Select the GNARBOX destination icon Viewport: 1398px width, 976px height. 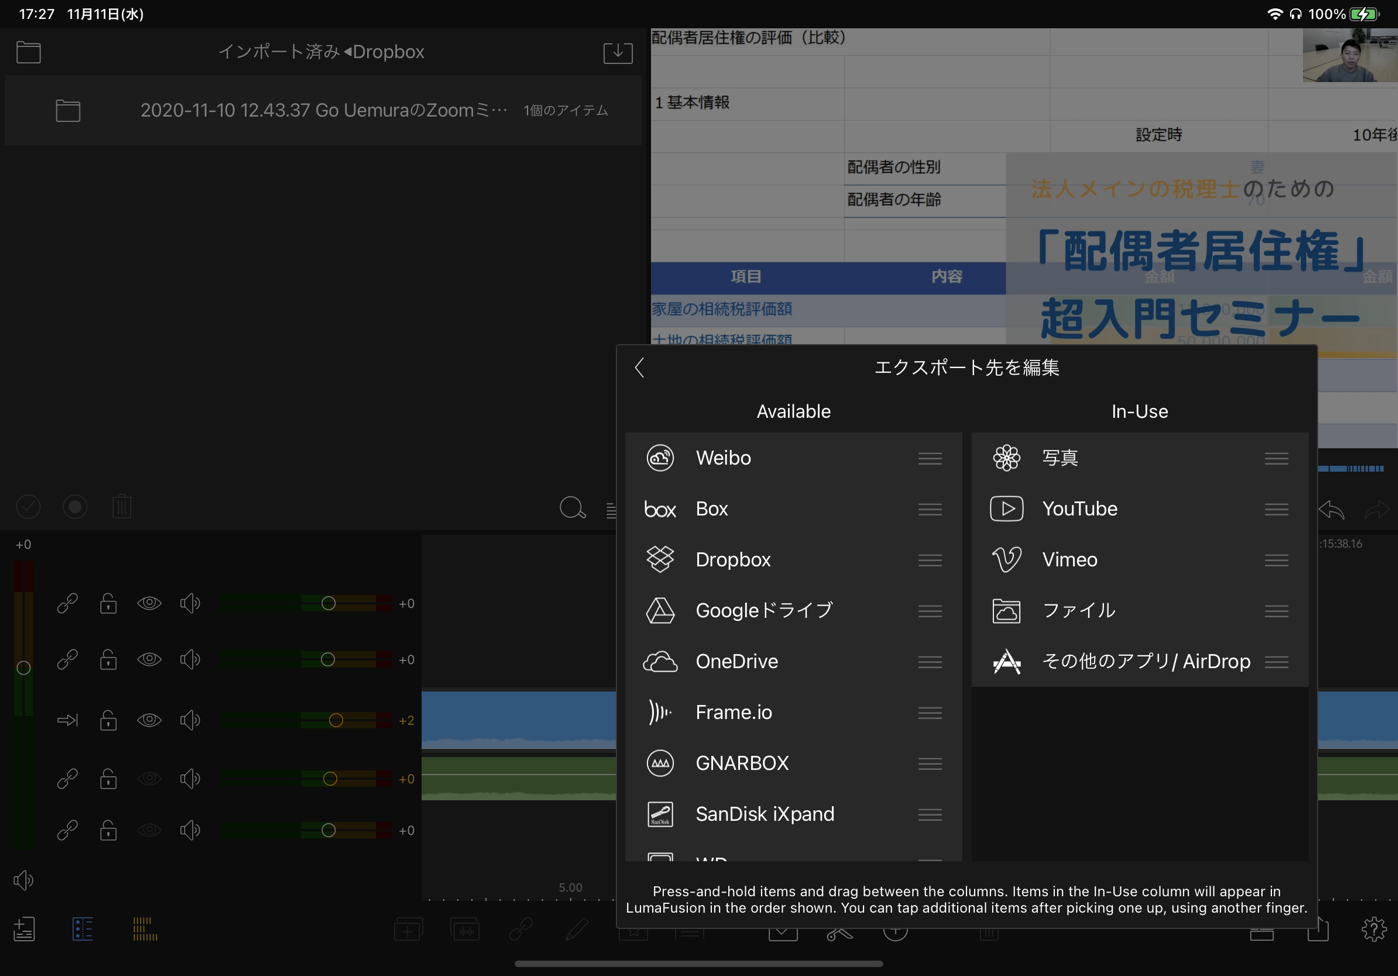point(660,763)
